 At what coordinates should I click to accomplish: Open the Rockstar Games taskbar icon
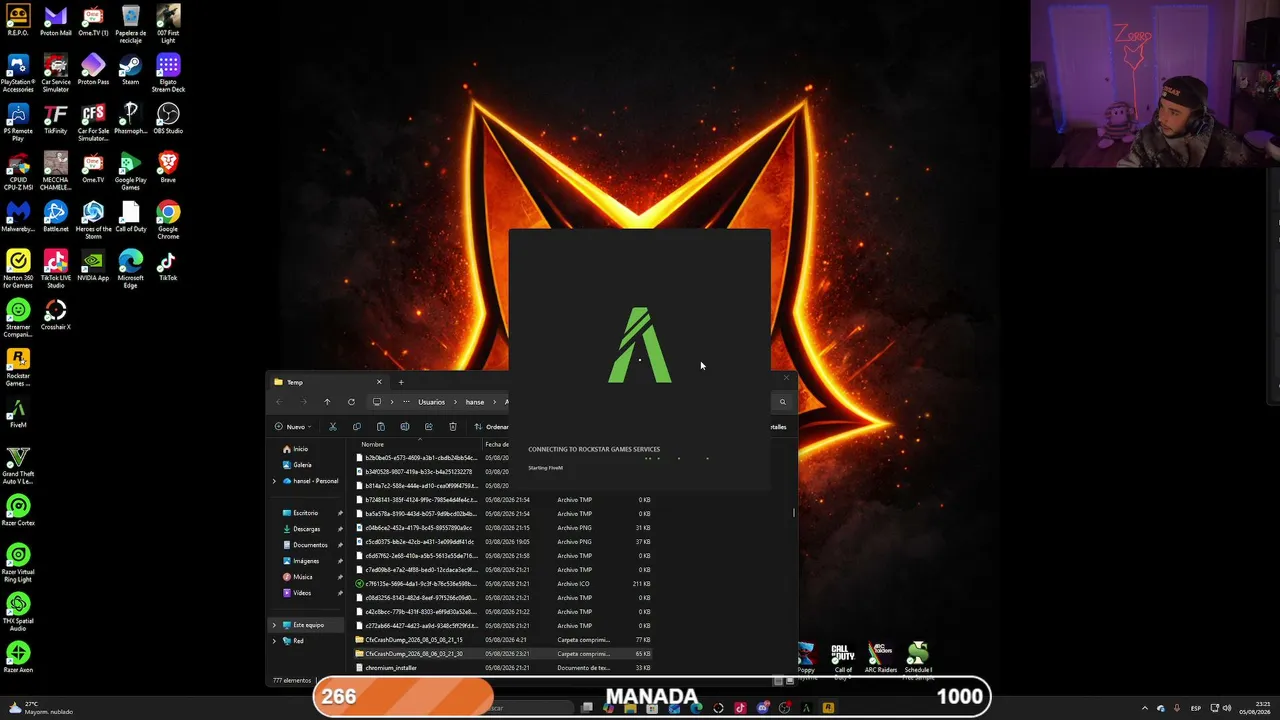point(828,708)
